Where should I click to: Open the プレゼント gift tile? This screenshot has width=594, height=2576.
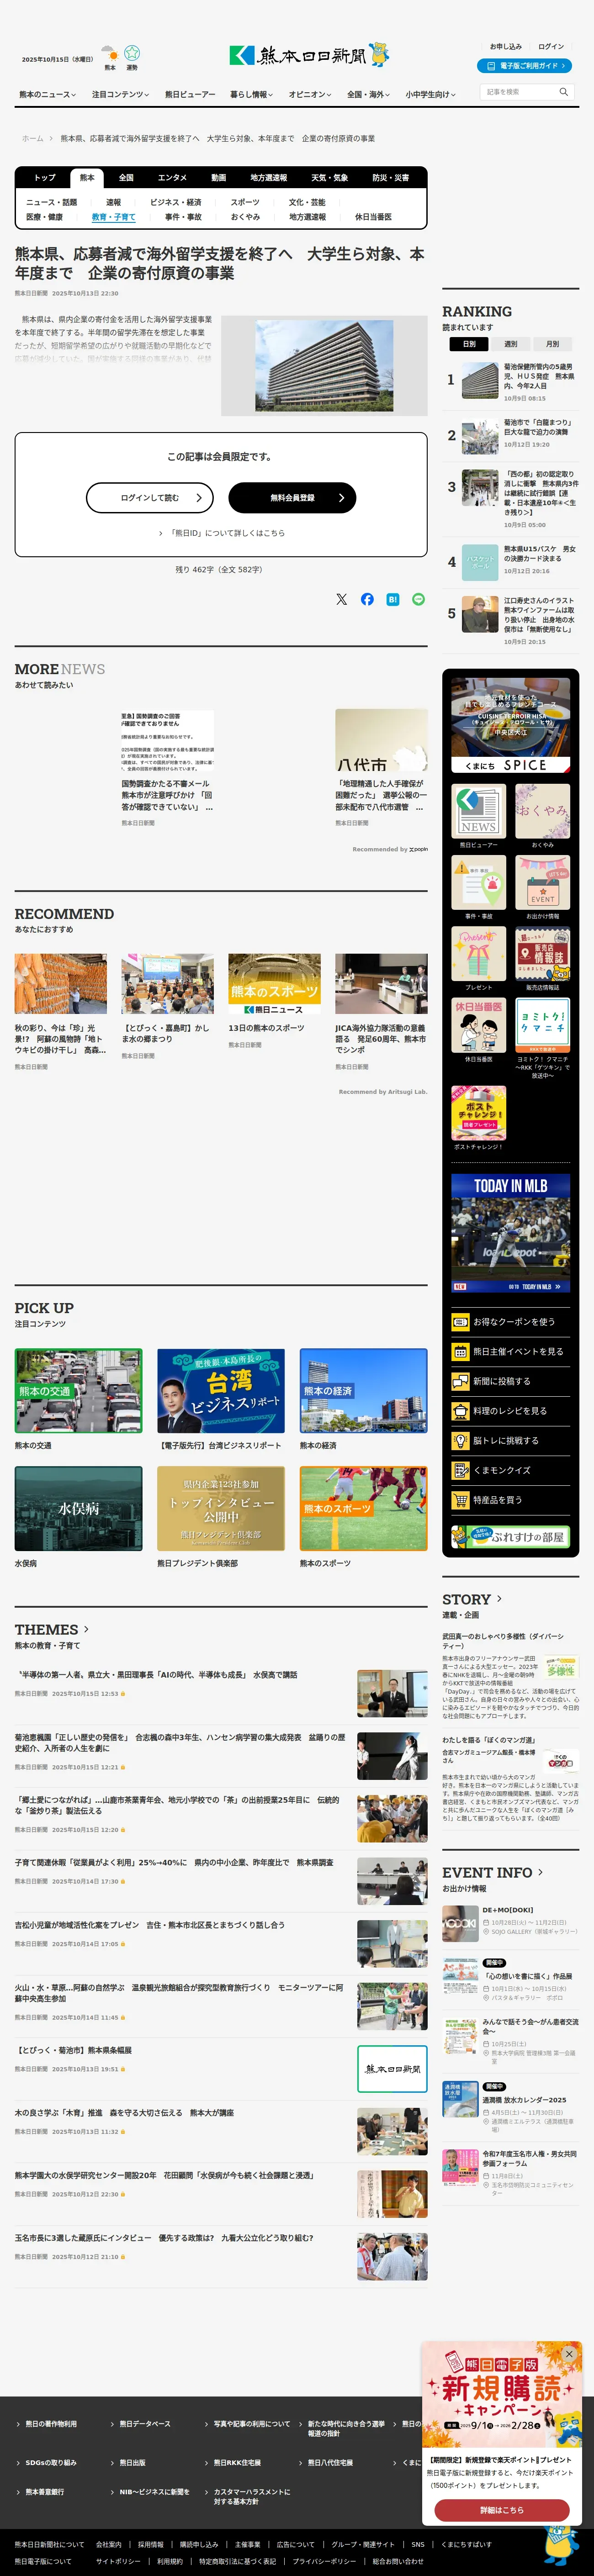(478, 953)
